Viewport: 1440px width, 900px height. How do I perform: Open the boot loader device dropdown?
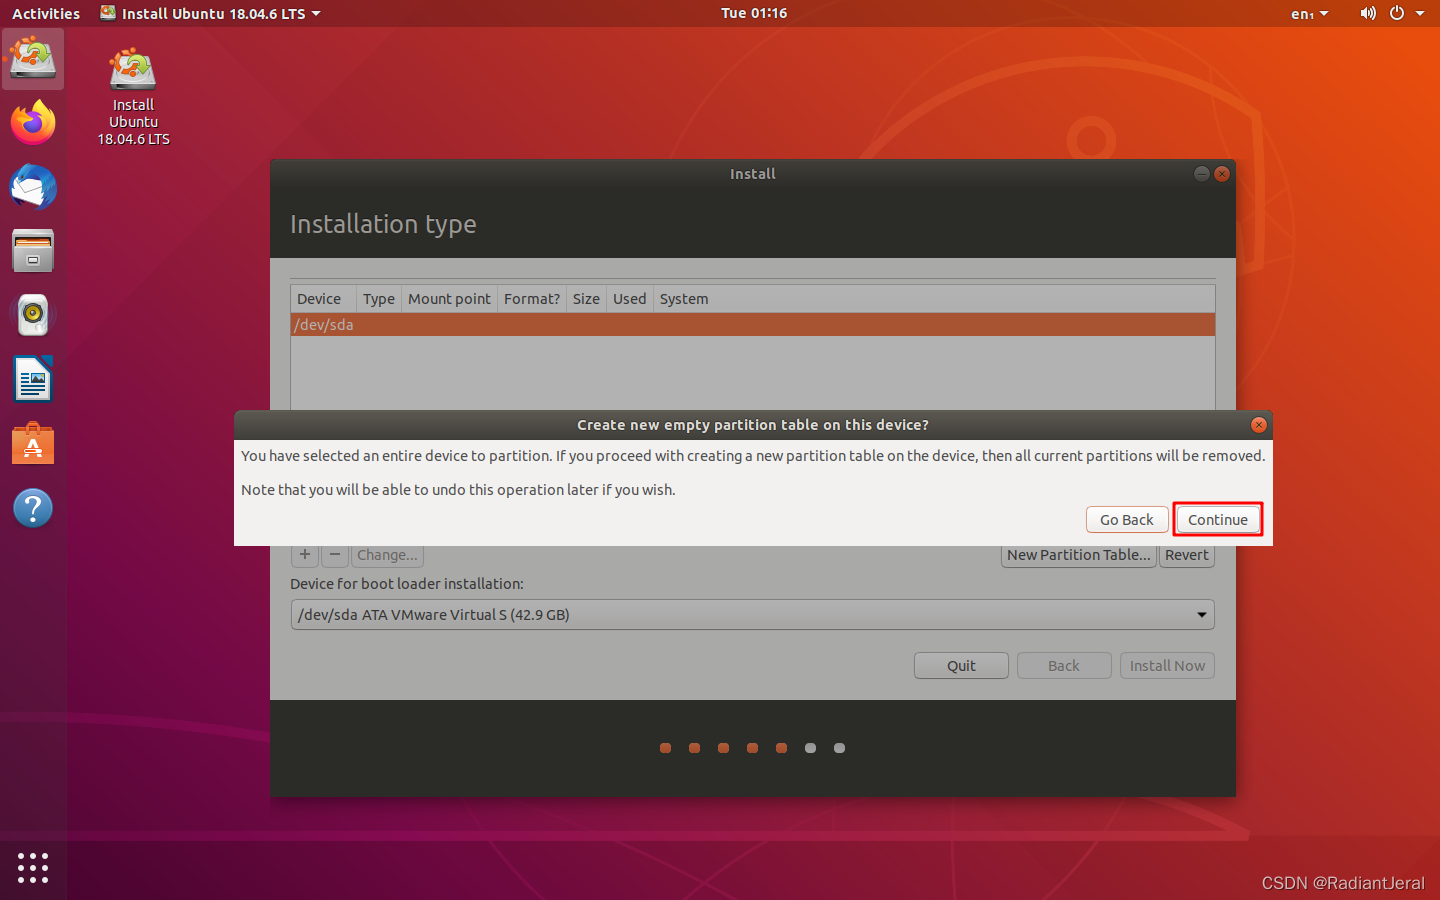[752, 615]
